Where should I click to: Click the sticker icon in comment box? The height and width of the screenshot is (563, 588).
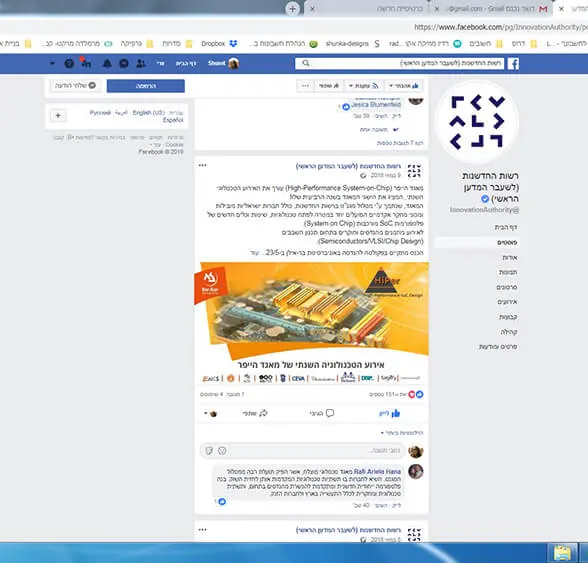coord(209,450)
